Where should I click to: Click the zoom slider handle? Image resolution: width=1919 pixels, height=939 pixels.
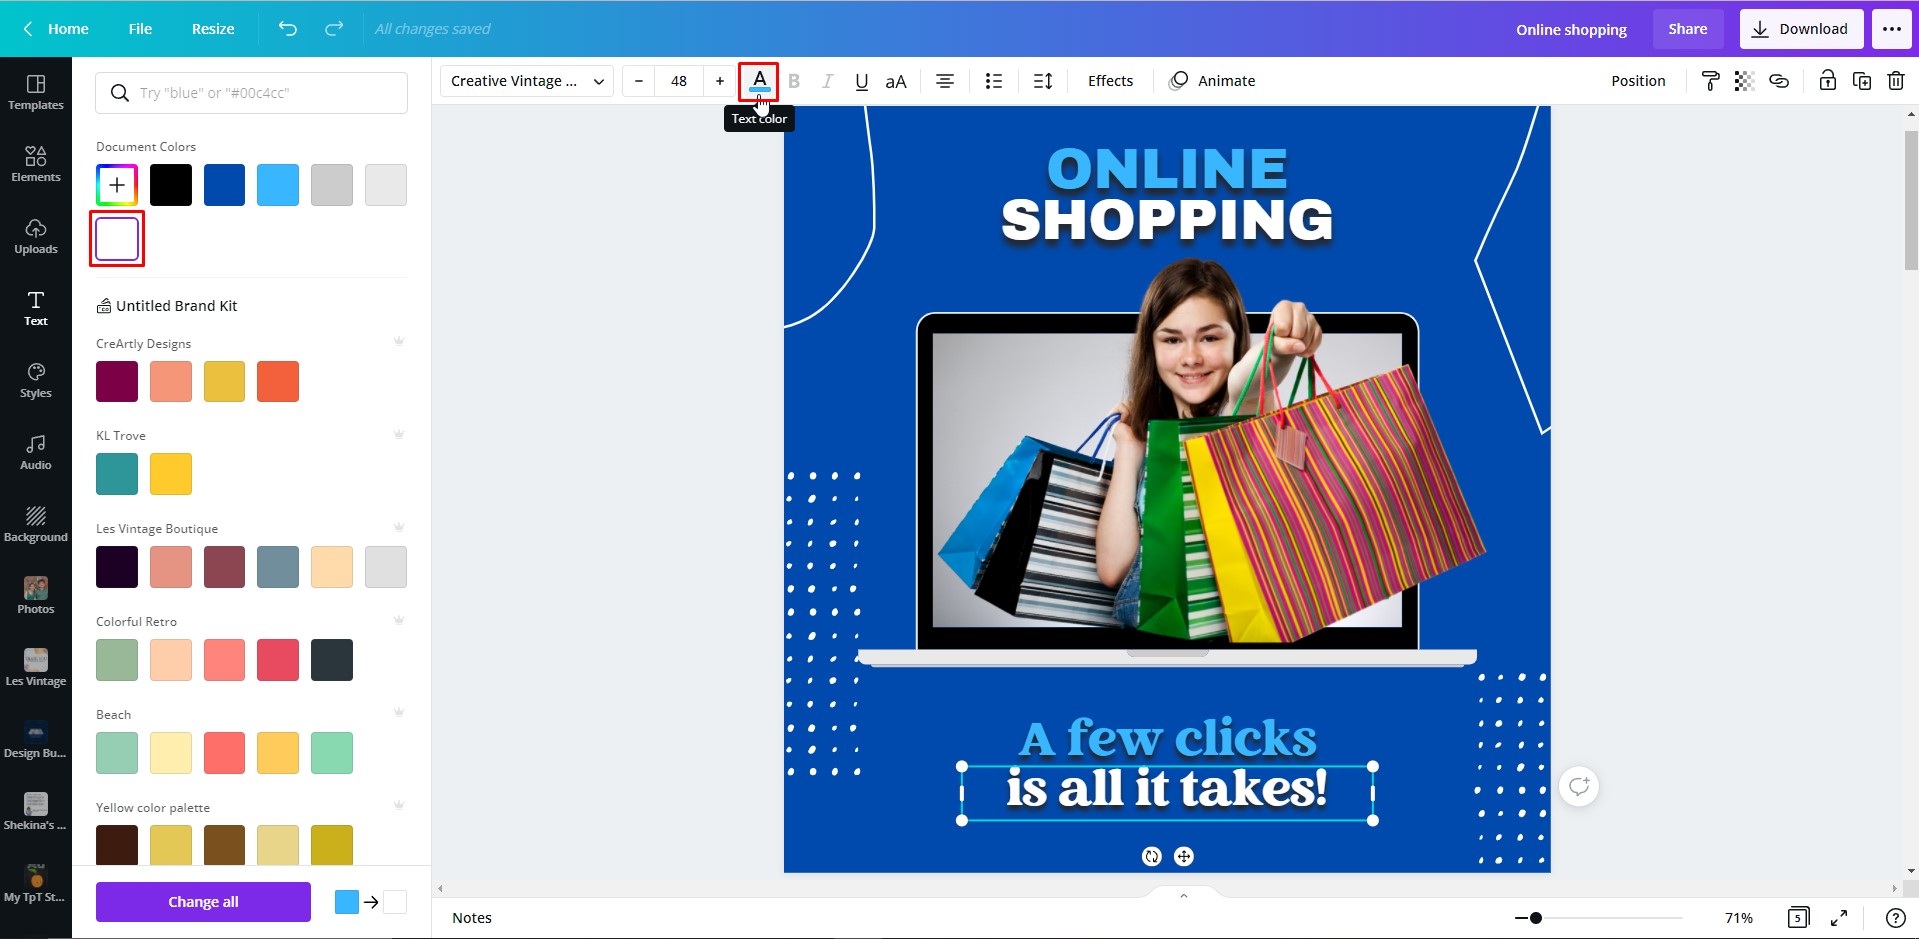pos(1536,918)
